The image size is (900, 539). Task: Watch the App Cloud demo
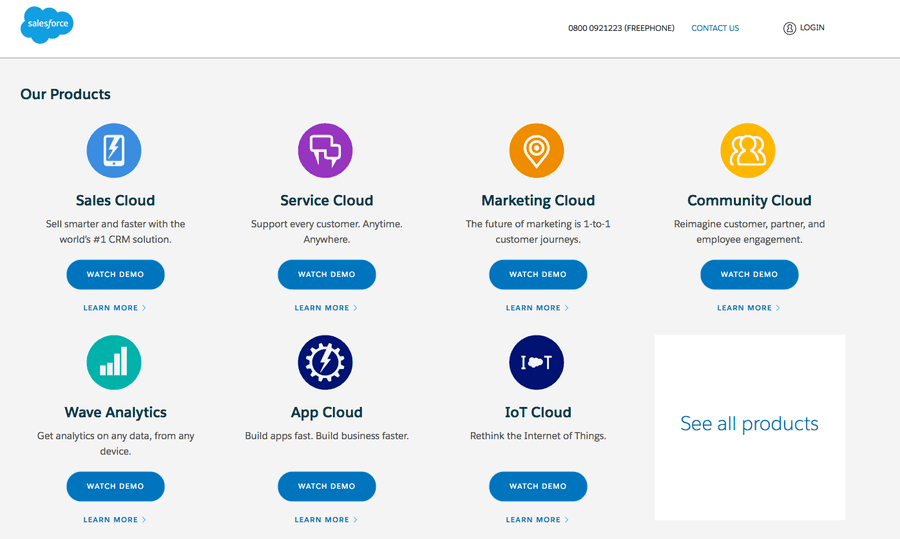(327, 486)
